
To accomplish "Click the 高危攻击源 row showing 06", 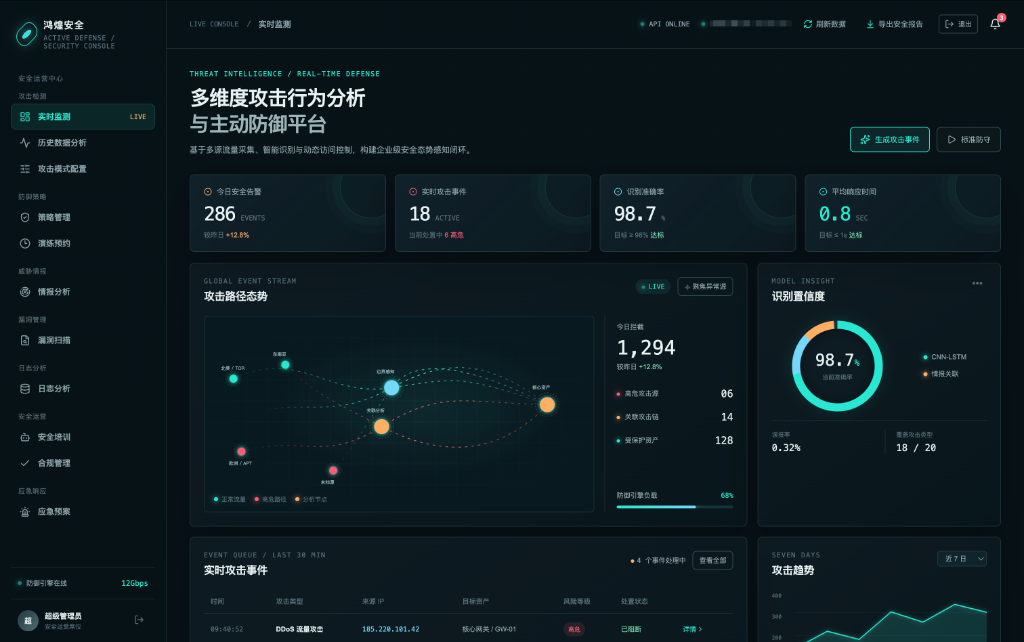I will point(675,394).
